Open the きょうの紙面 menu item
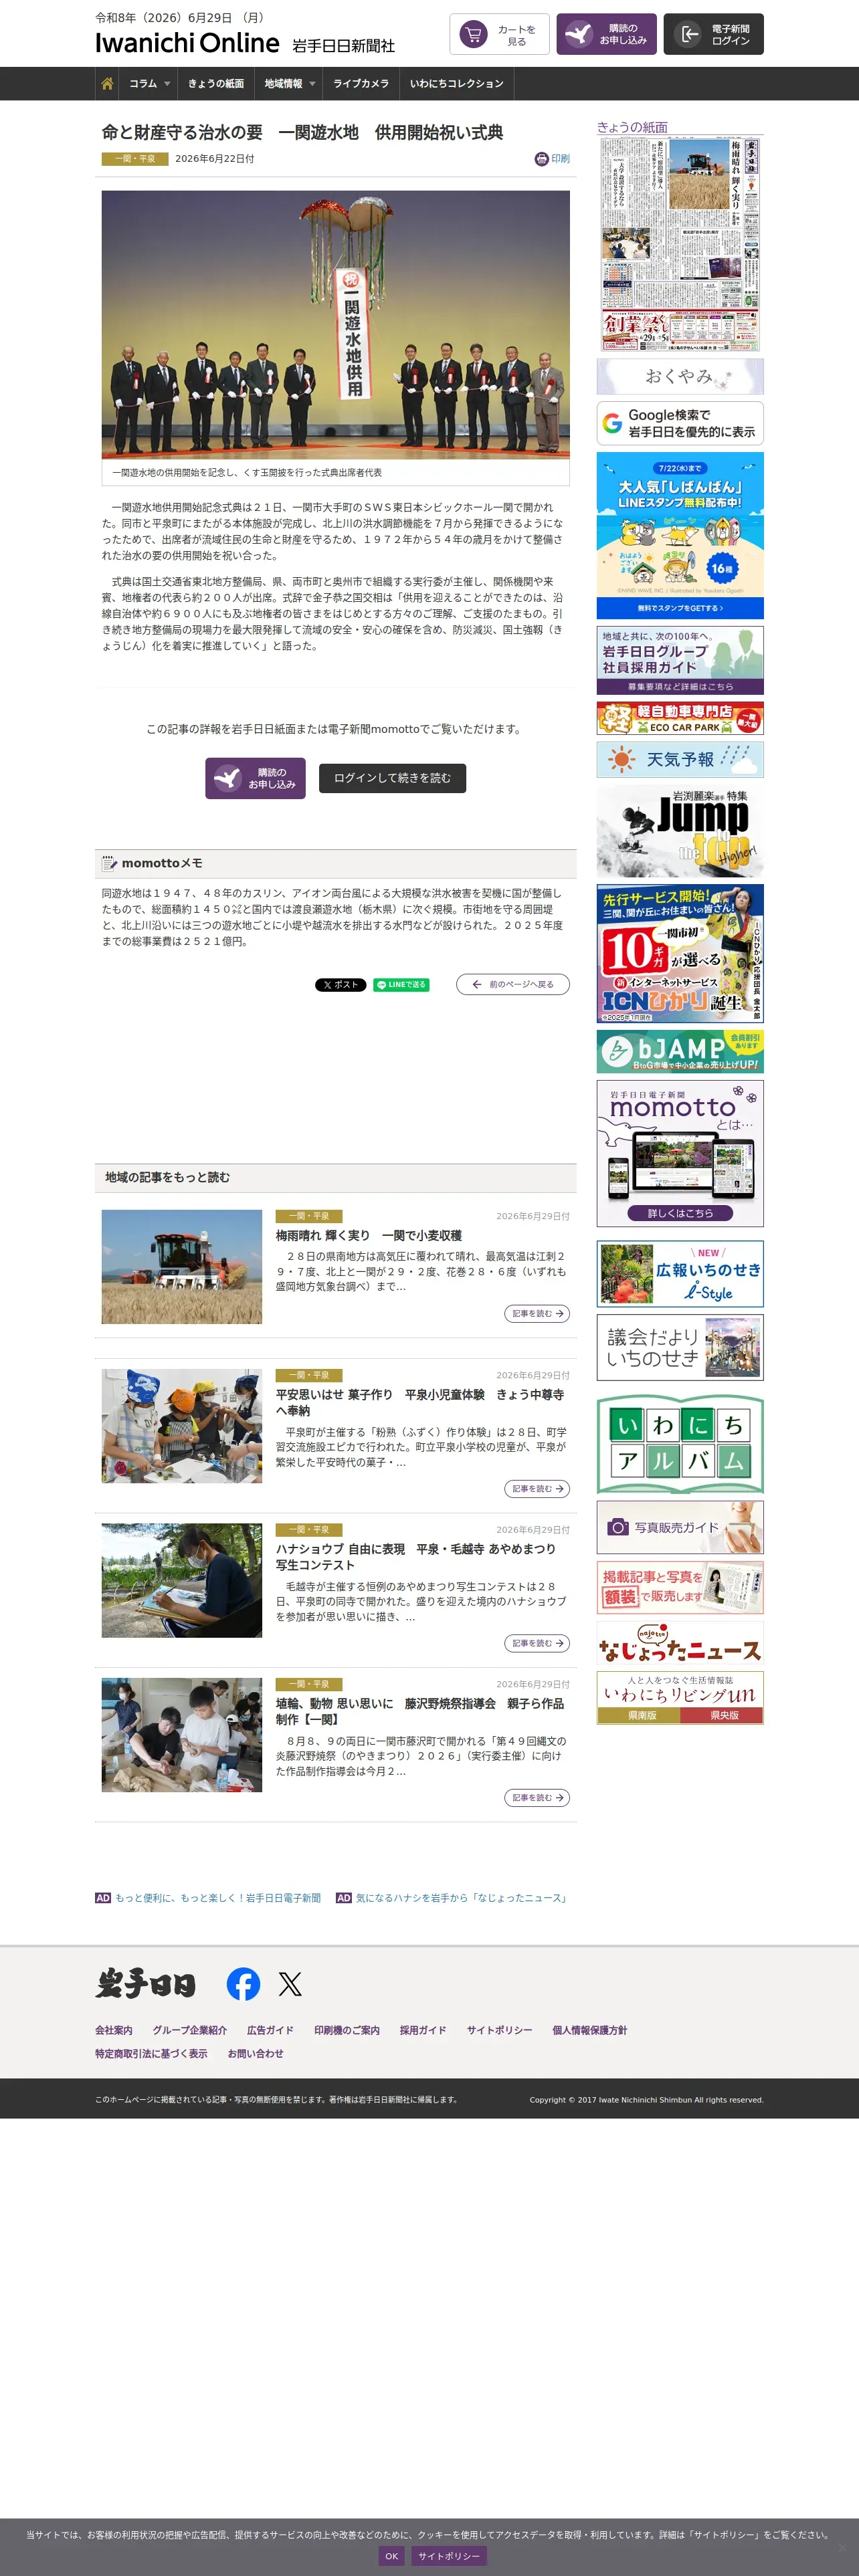Viewport: 859px width, 2576px height. pos(216,84)
